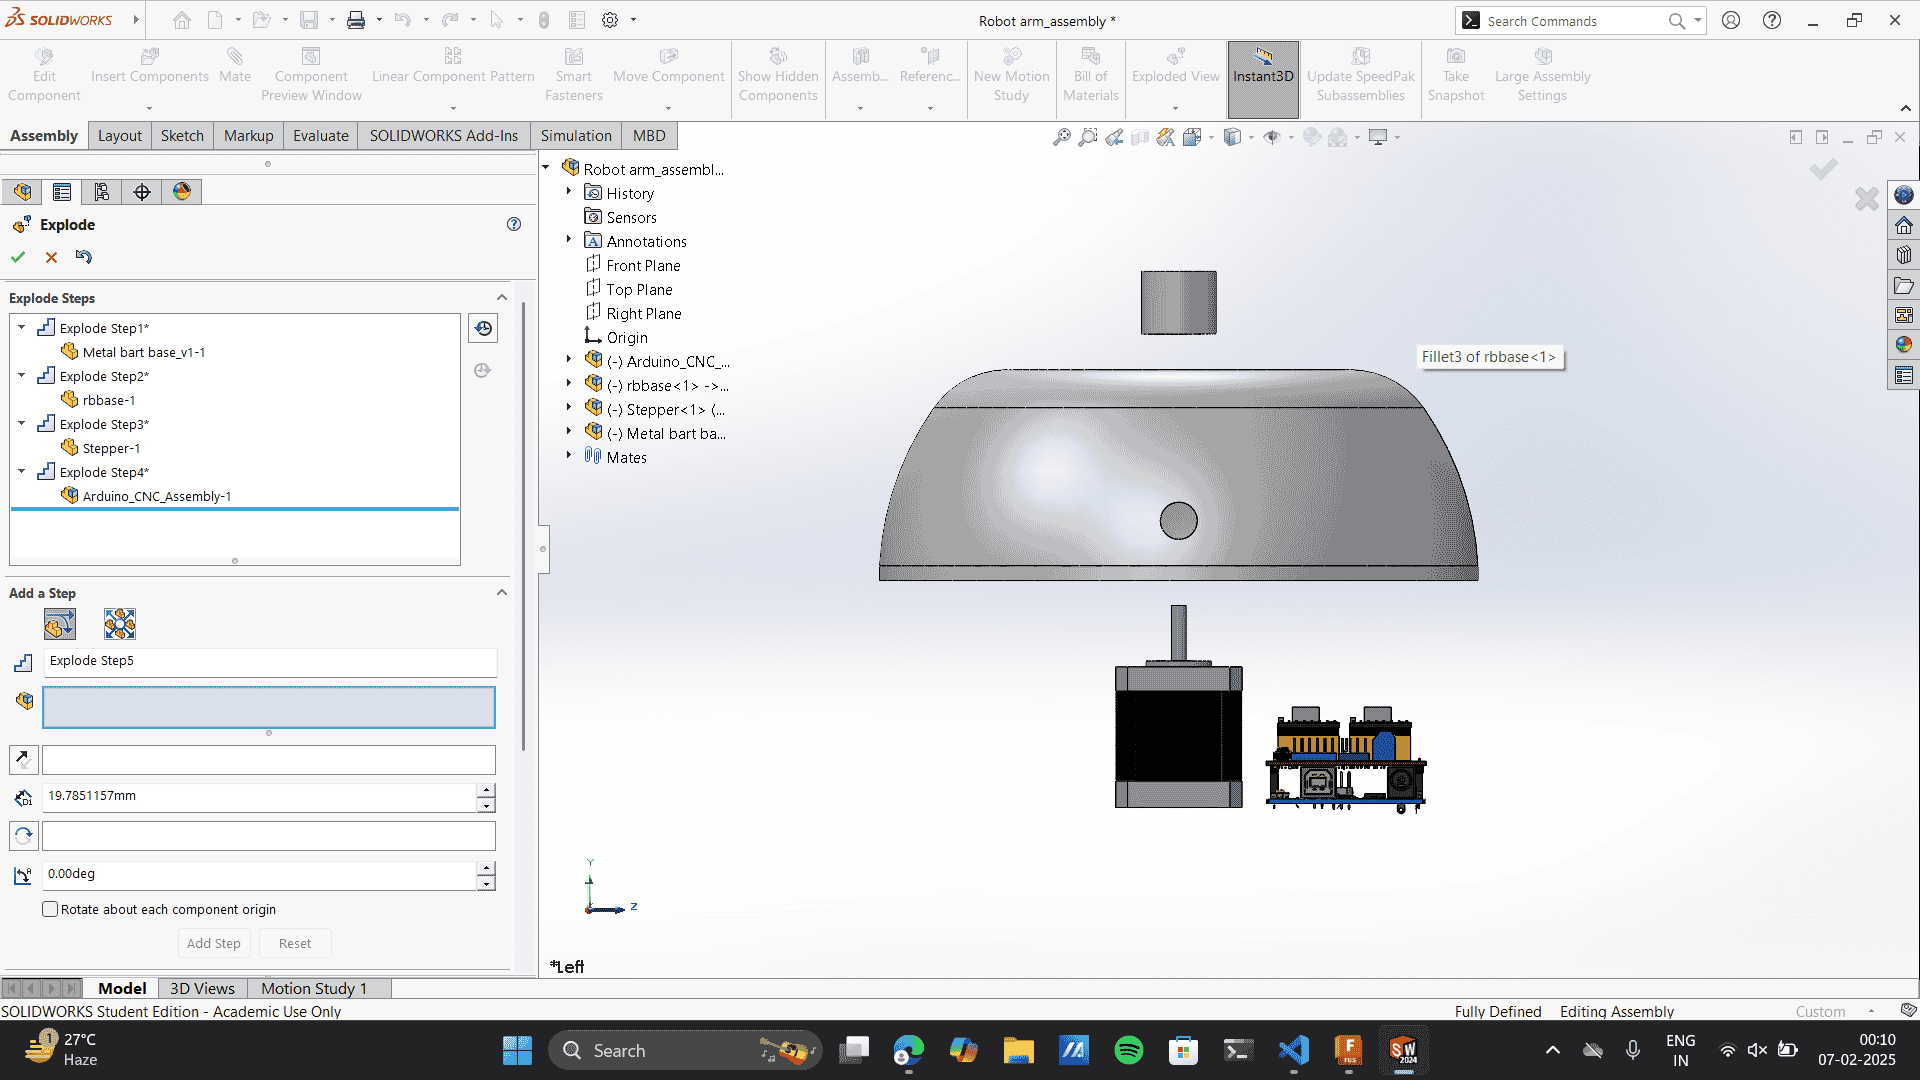
Task: Open the PropertyManager tab icon
Action: tap(62, 192)
